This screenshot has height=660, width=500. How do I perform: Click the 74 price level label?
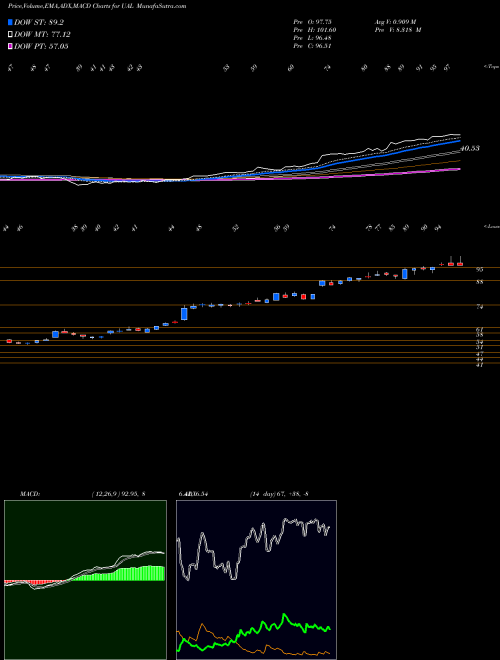pyautogui.click(x=479, y=307)
